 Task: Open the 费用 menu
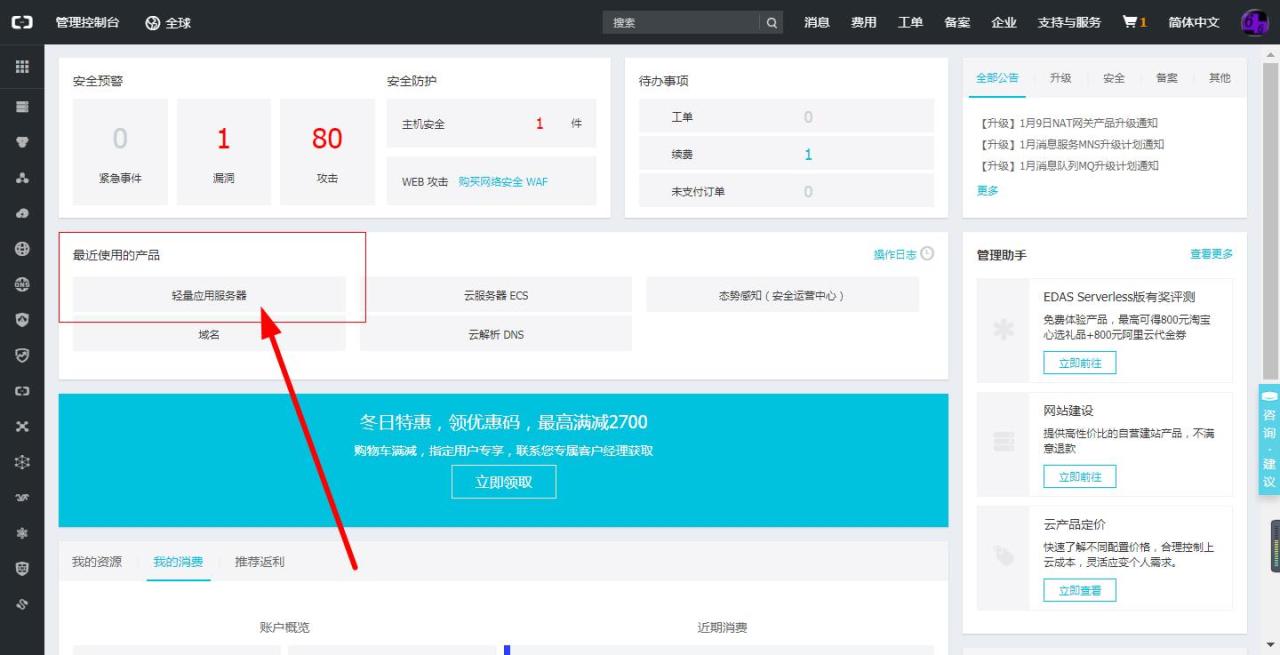(x=864, y=22)
